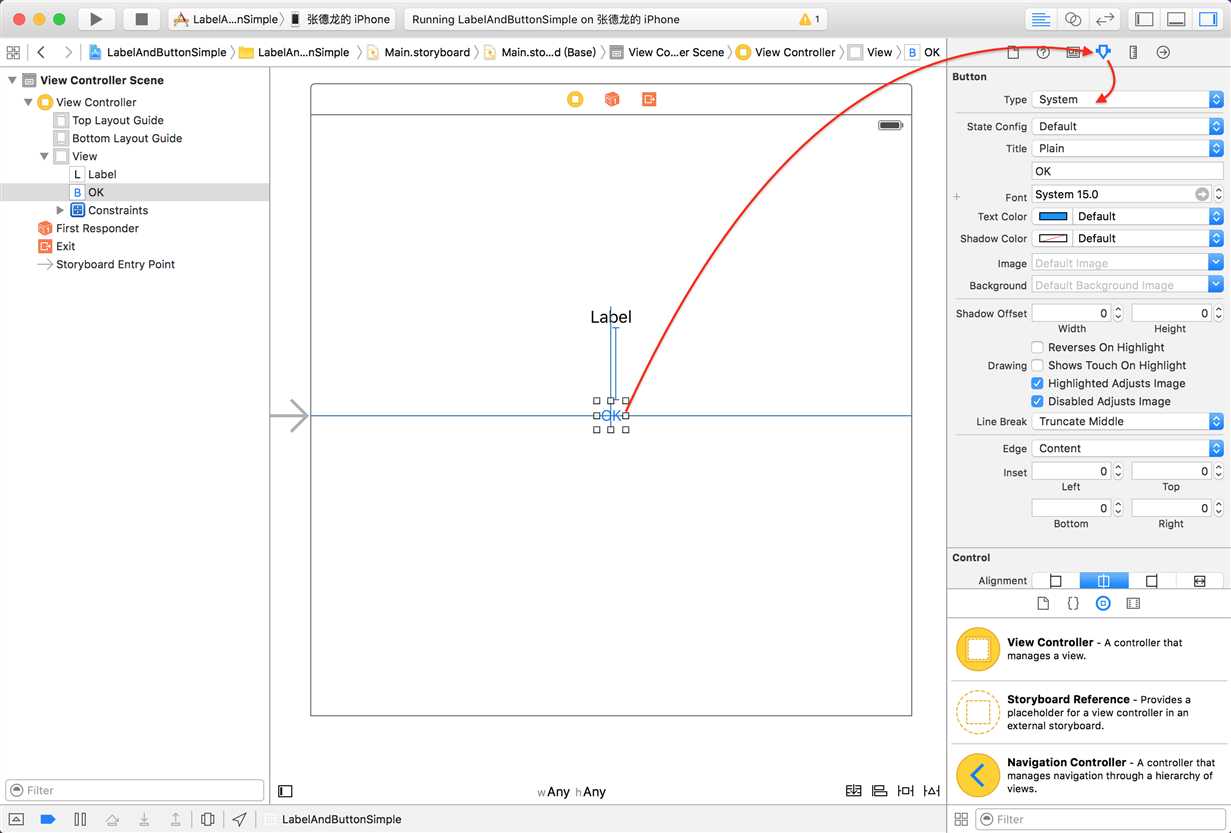
Task: Collapse the View Controller tree item
Action: 28,102
